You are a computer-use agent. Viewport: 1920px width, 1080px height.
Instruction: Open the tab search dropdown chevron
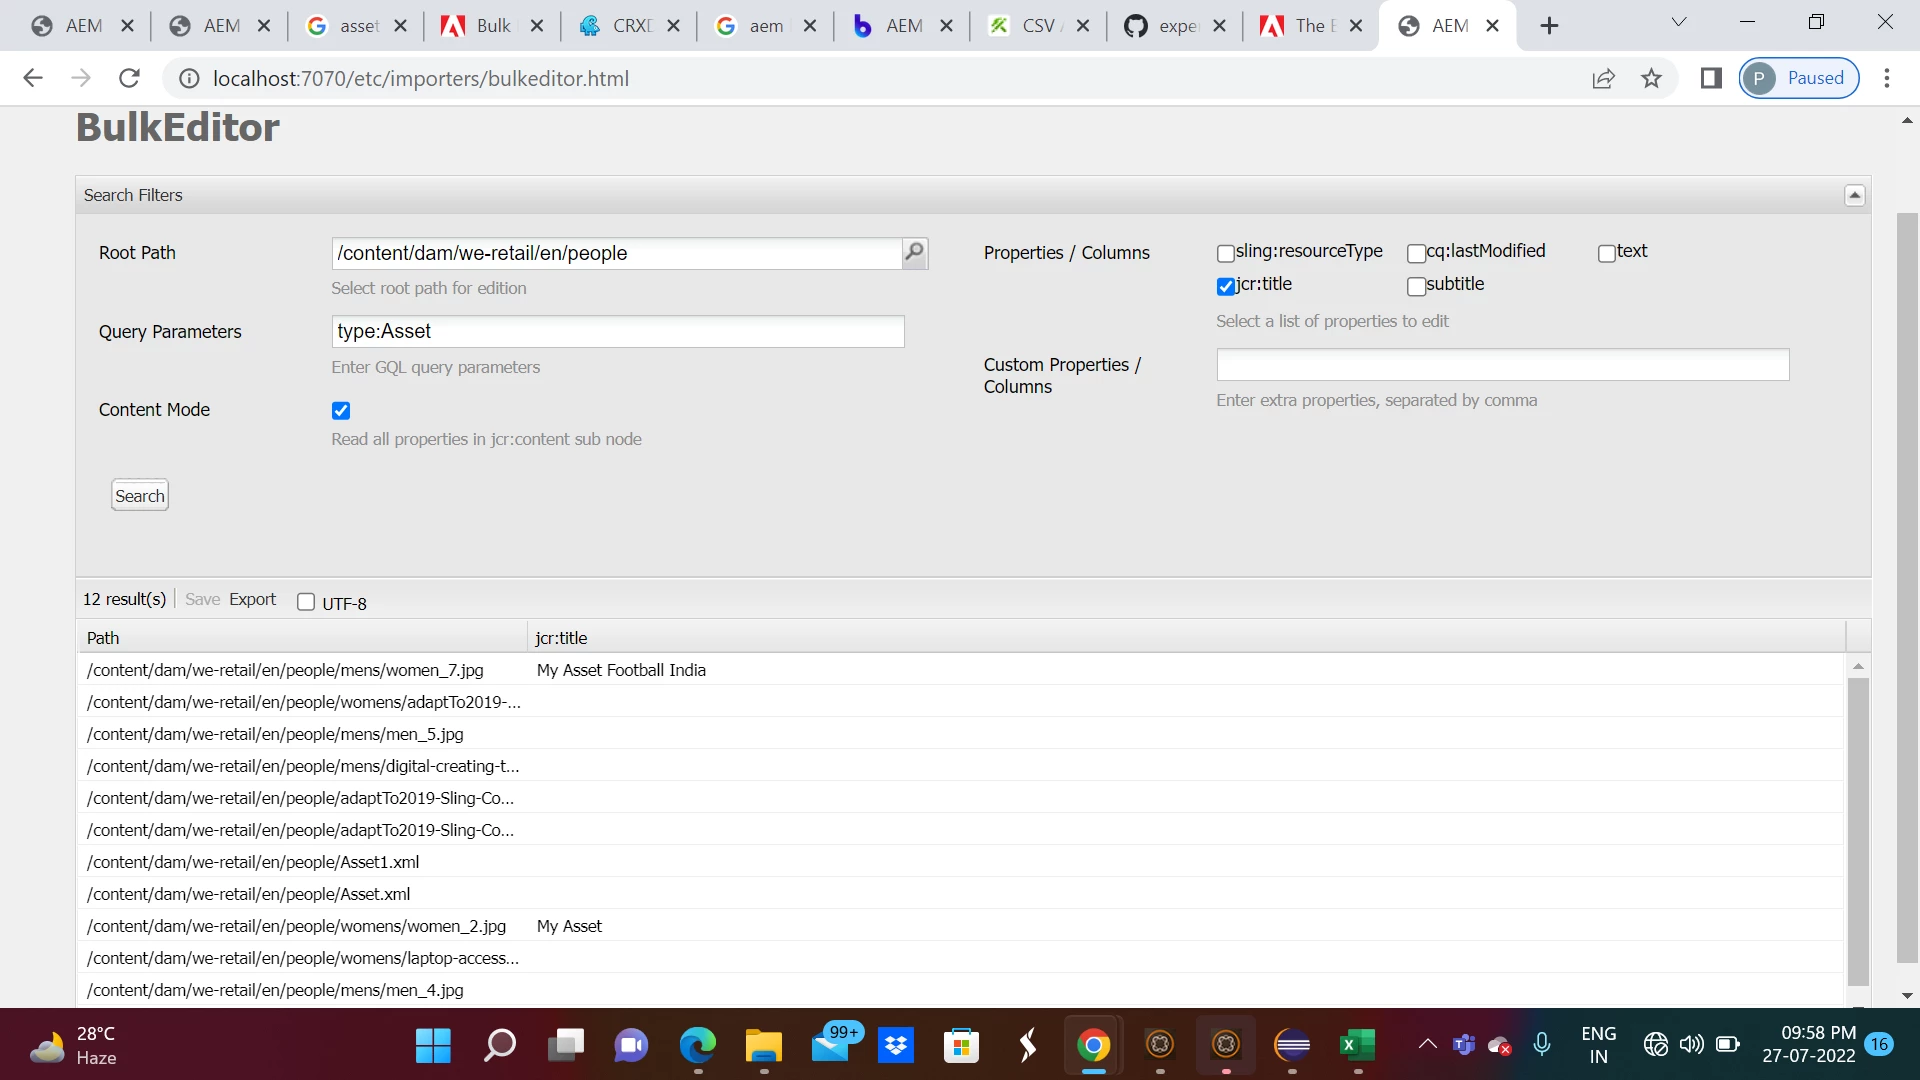coord(1679,23)
